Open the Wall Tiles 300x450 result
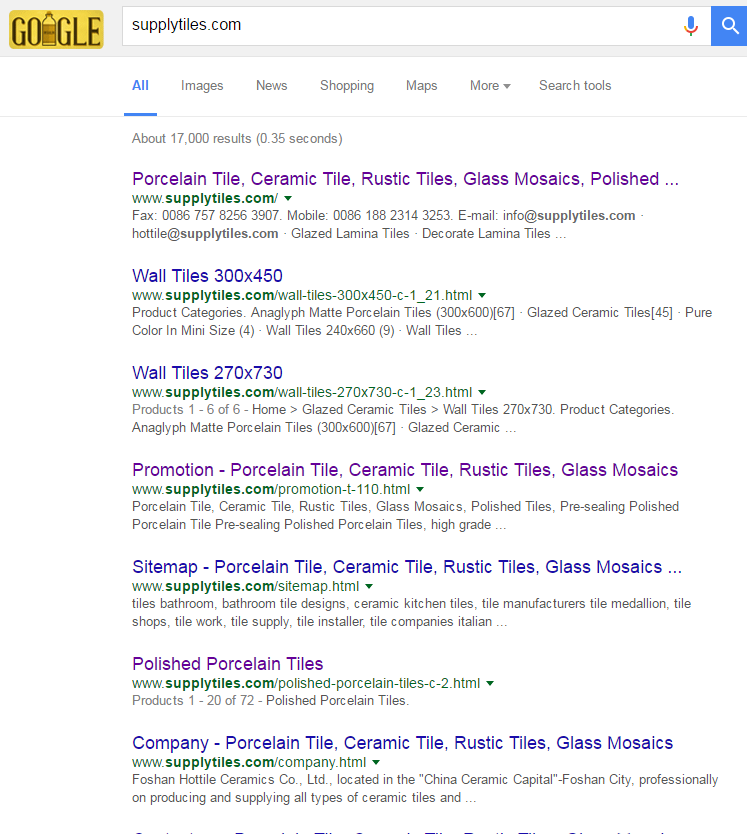 coord(208,276)
